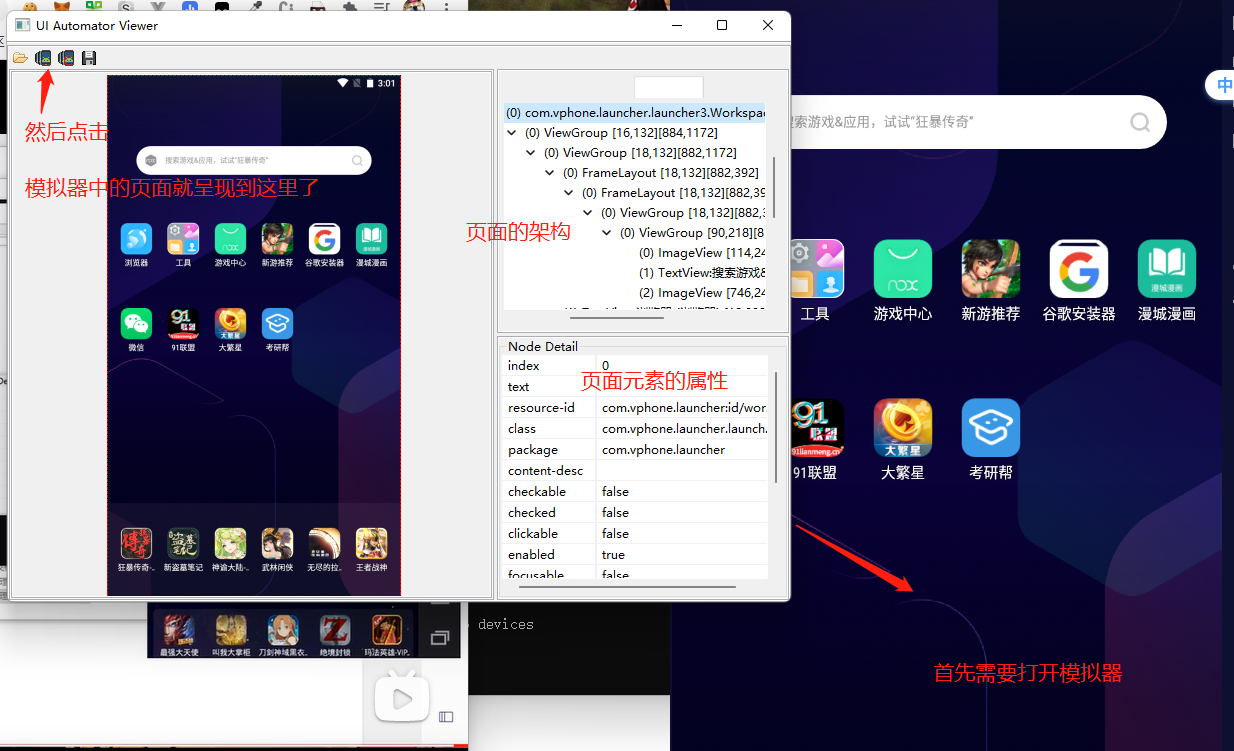Click Node Detail horizontal scrollbar

629,587
